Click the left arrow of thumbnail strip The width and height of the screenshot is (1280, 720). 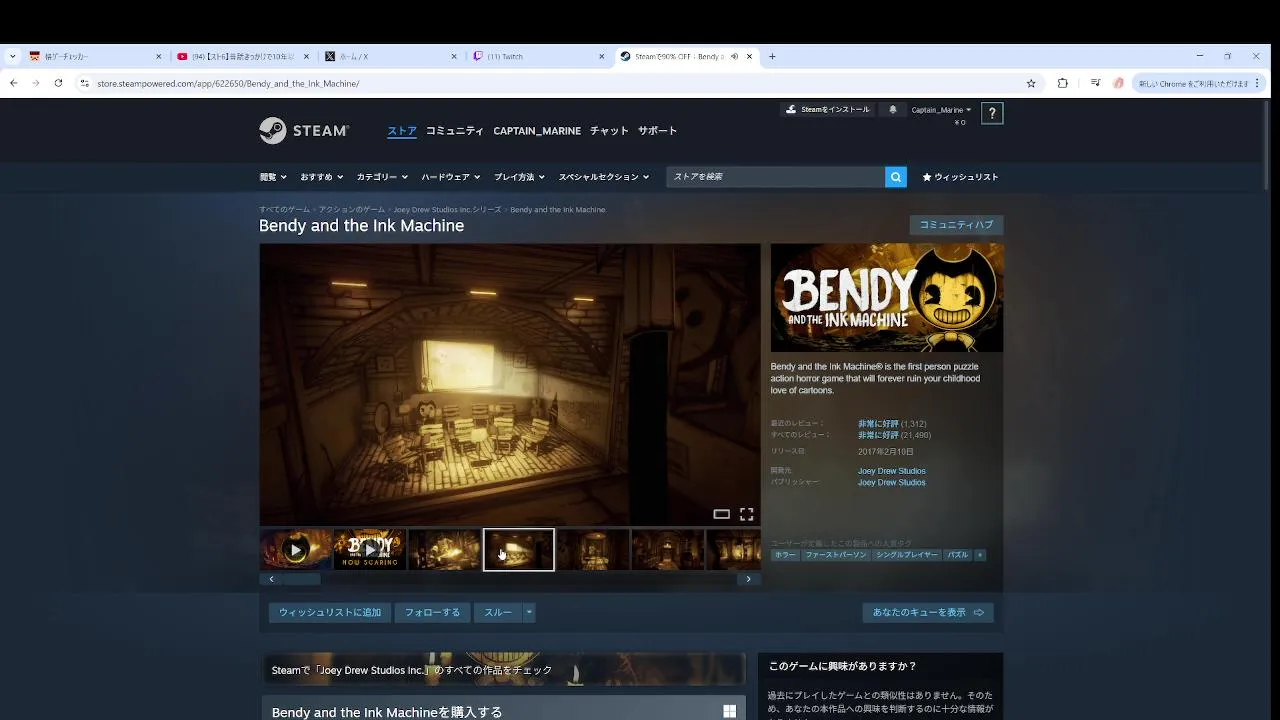(271, 579)
